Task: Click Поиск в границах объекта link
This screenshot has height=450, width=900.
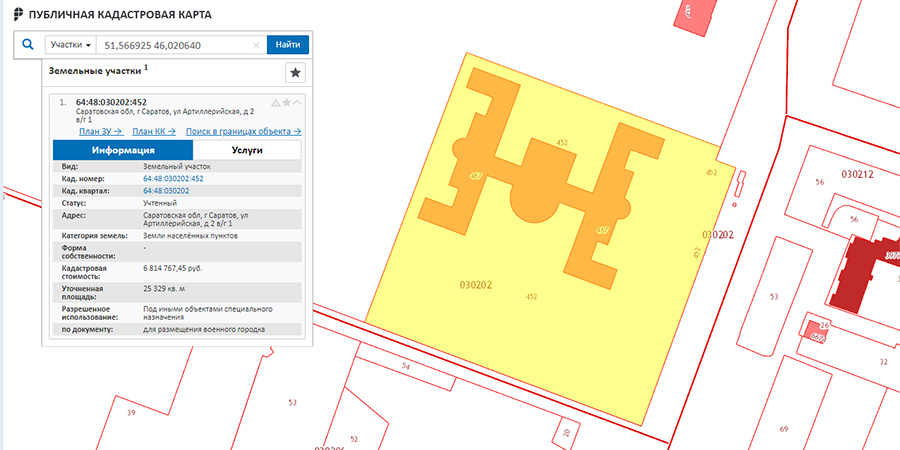Action: 244,131
